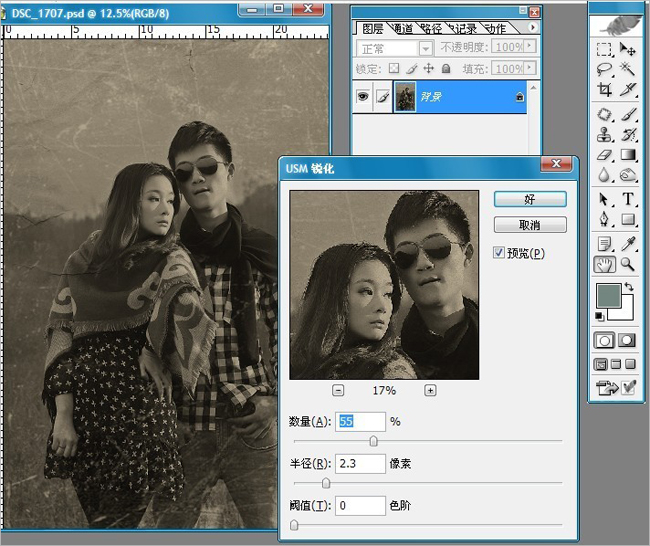Image resolution: width=650 pixels, height=546 pixels.
Task: Switch to the 通道 channels tab
Action: (401, 29)
